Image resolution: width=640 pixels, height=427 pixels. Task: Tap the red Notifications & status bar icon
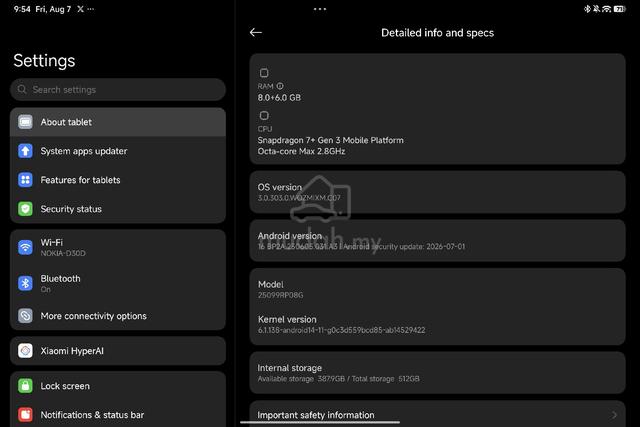tap(25, 414)
